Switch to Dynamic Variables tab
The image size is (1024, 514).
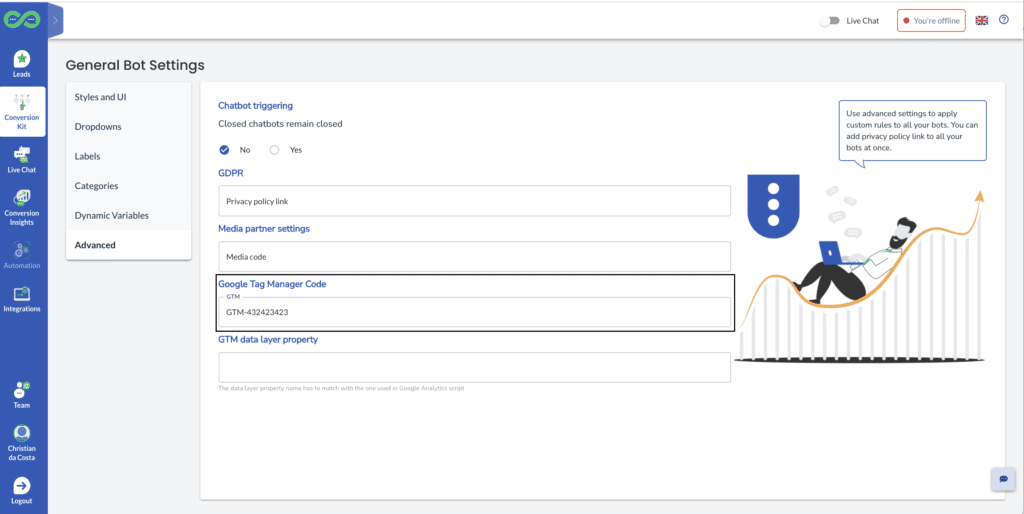click(x=129, y=216)
